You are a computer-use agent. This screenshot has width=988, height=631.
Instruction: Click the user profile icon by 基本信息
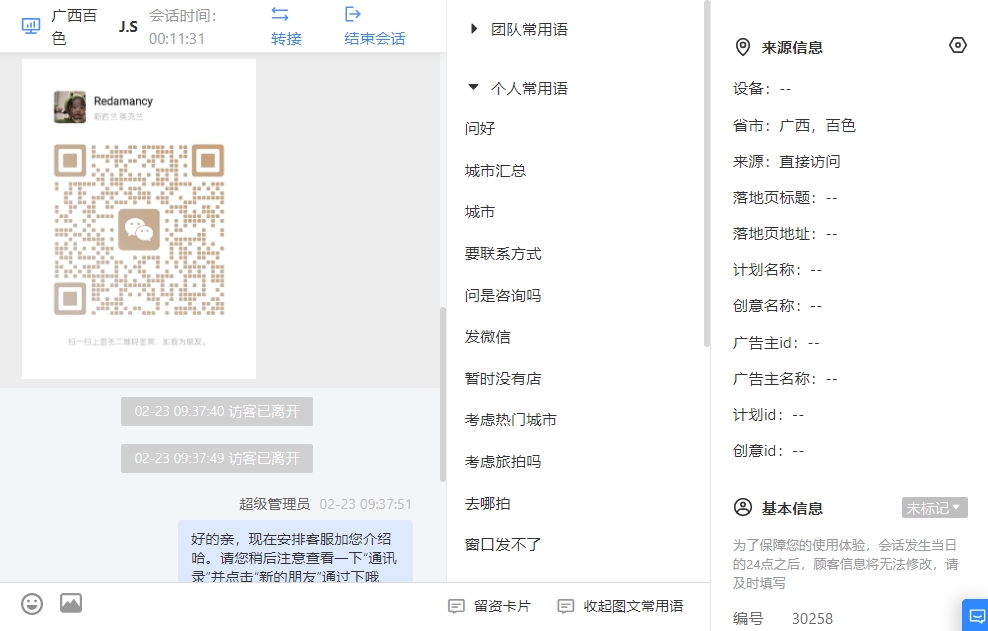point(743,507)
